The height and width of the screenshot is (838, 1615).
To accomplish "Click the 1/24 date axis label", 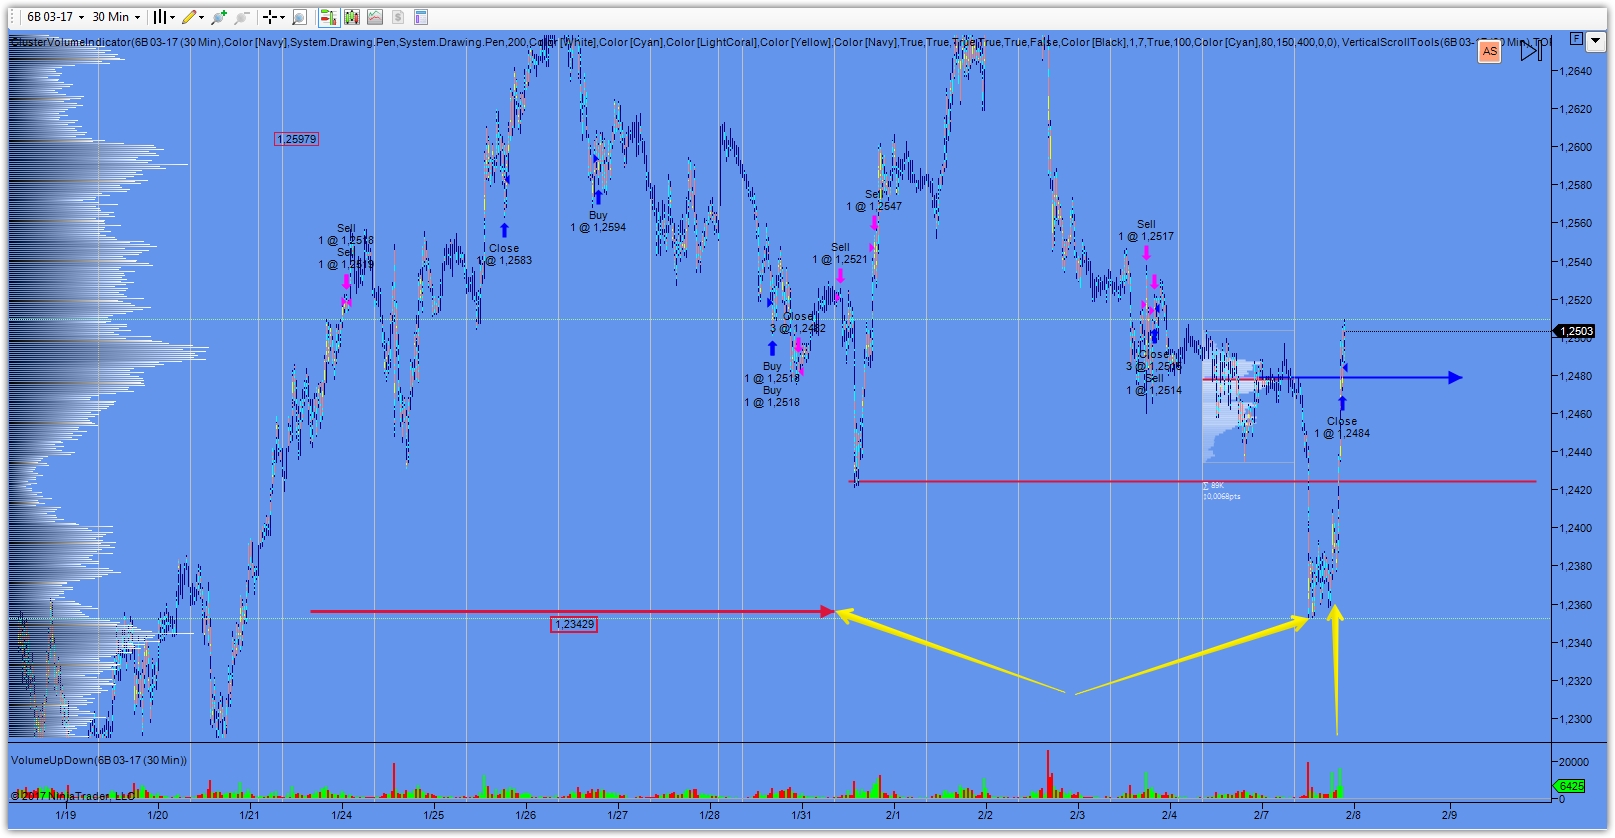I will tap(342, 815).
